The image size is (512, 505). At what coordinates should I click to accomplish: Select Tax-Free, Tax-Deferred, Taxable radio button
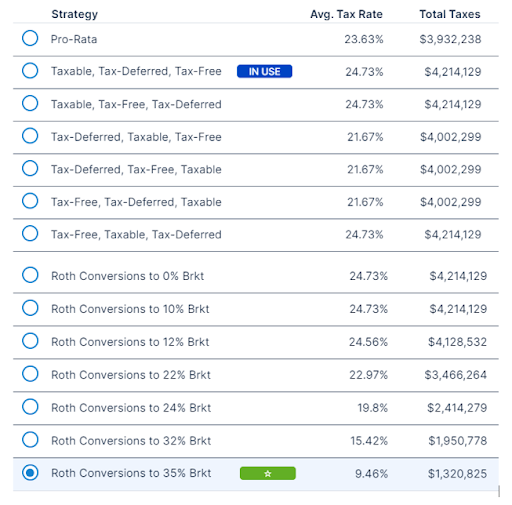pos(30,201)
